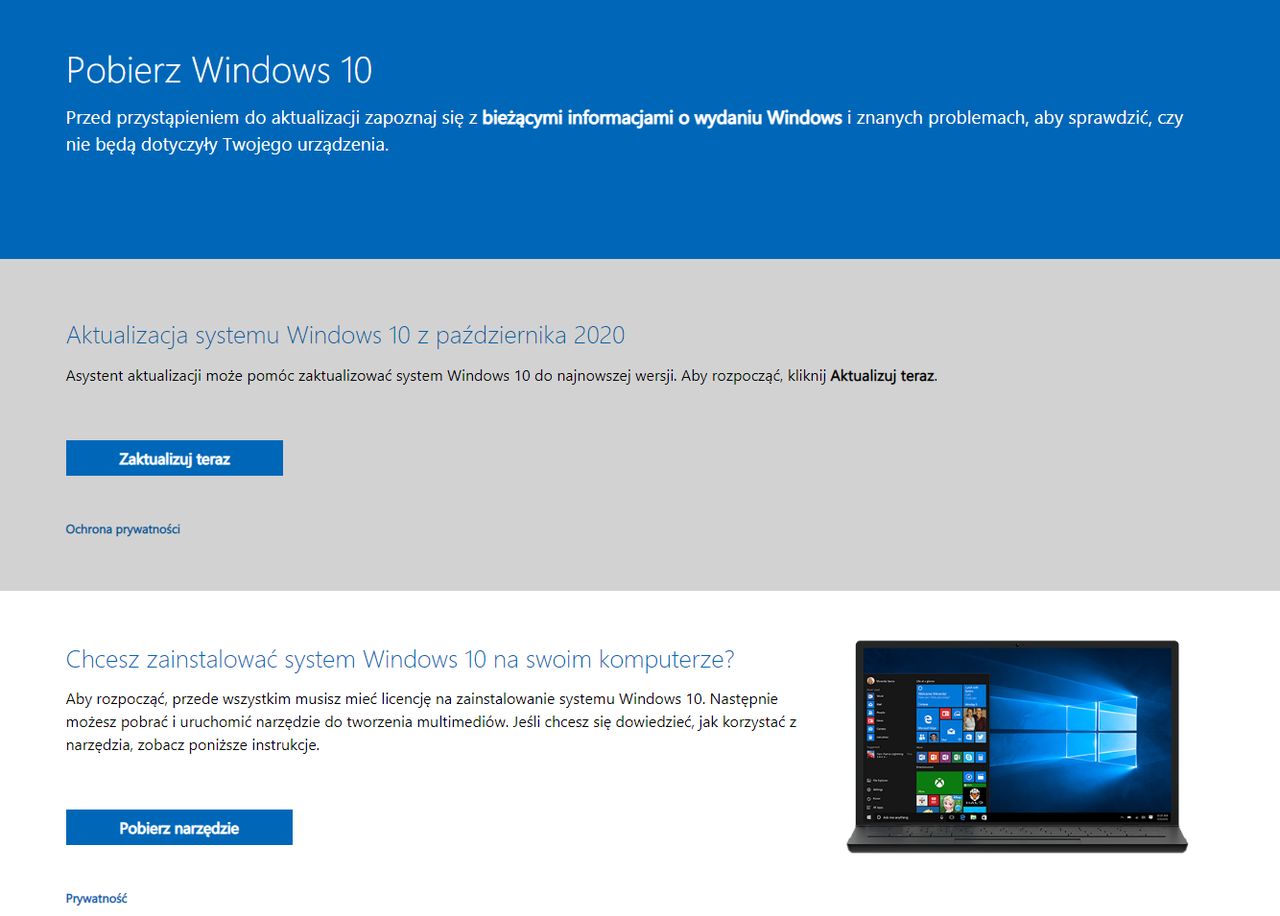Click the Pobierz Windows 10 heading
Screen dimensions: 1280x916
[x=219, y=70]
